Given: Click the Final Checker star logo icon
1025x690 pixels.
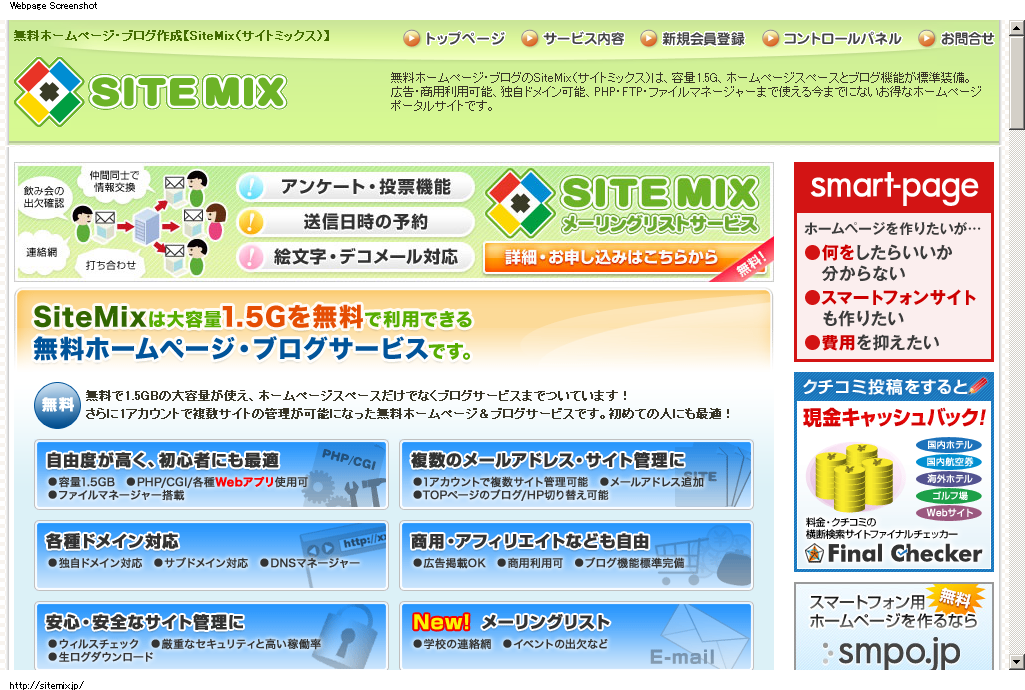Looking at the screenshot, I should 814,554.
